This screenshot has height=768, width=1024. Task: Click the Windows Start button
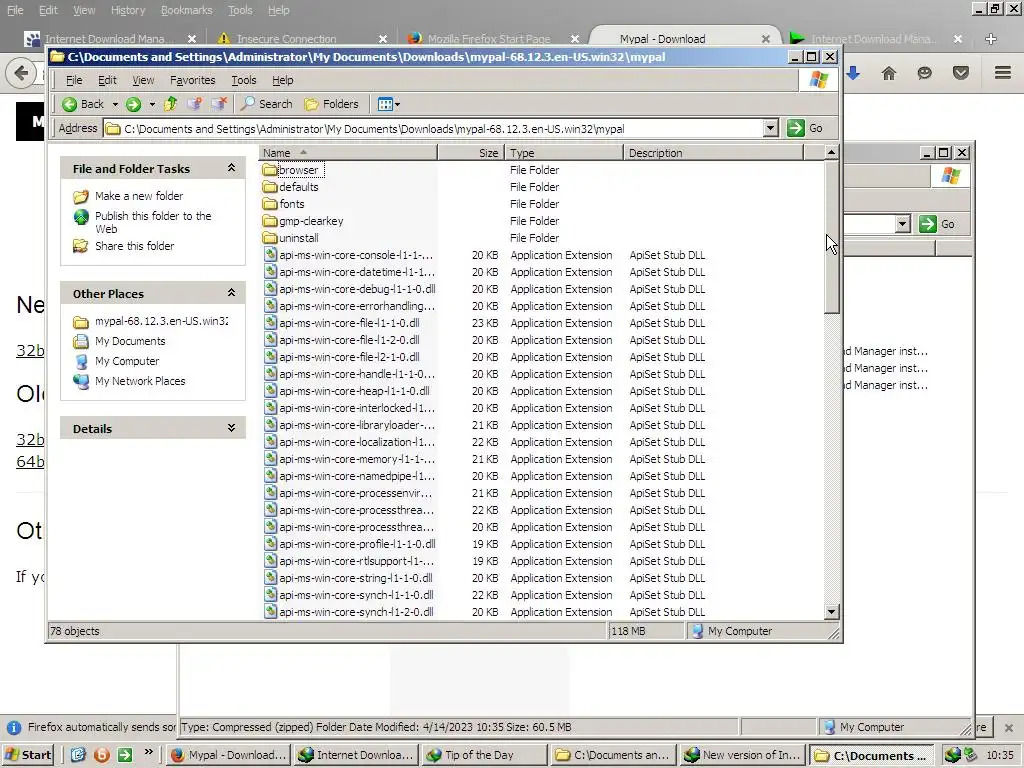pyautogui.click(x=29, y=755)
